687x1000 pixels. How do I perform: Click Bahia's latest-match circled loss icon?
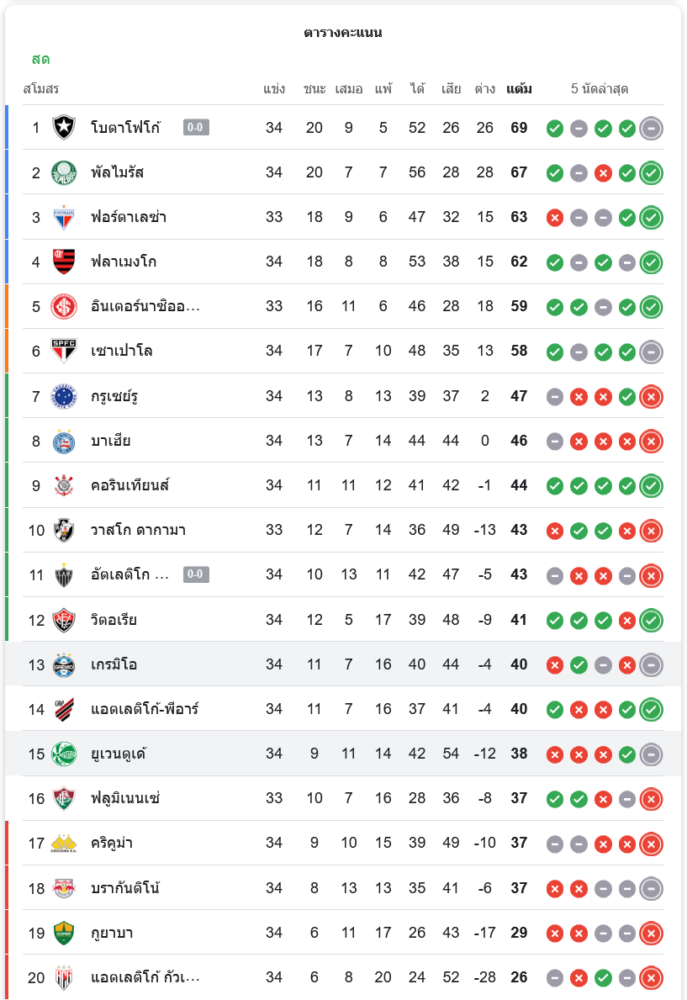[x=651, y=441]
